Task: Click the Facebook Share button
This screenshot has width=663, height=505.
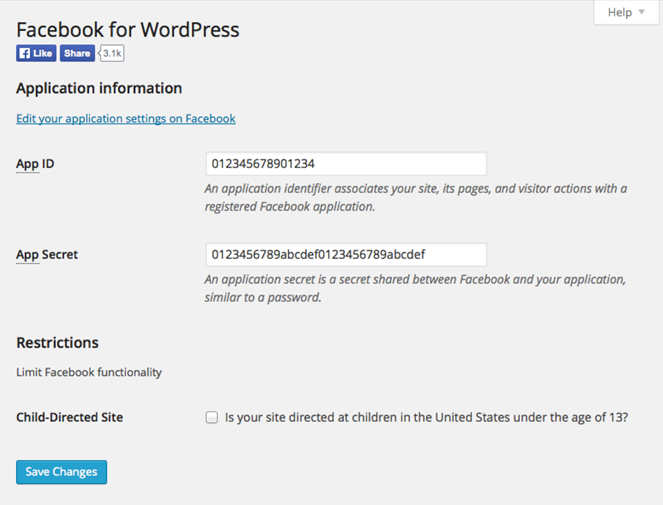Action: [77, 53]
